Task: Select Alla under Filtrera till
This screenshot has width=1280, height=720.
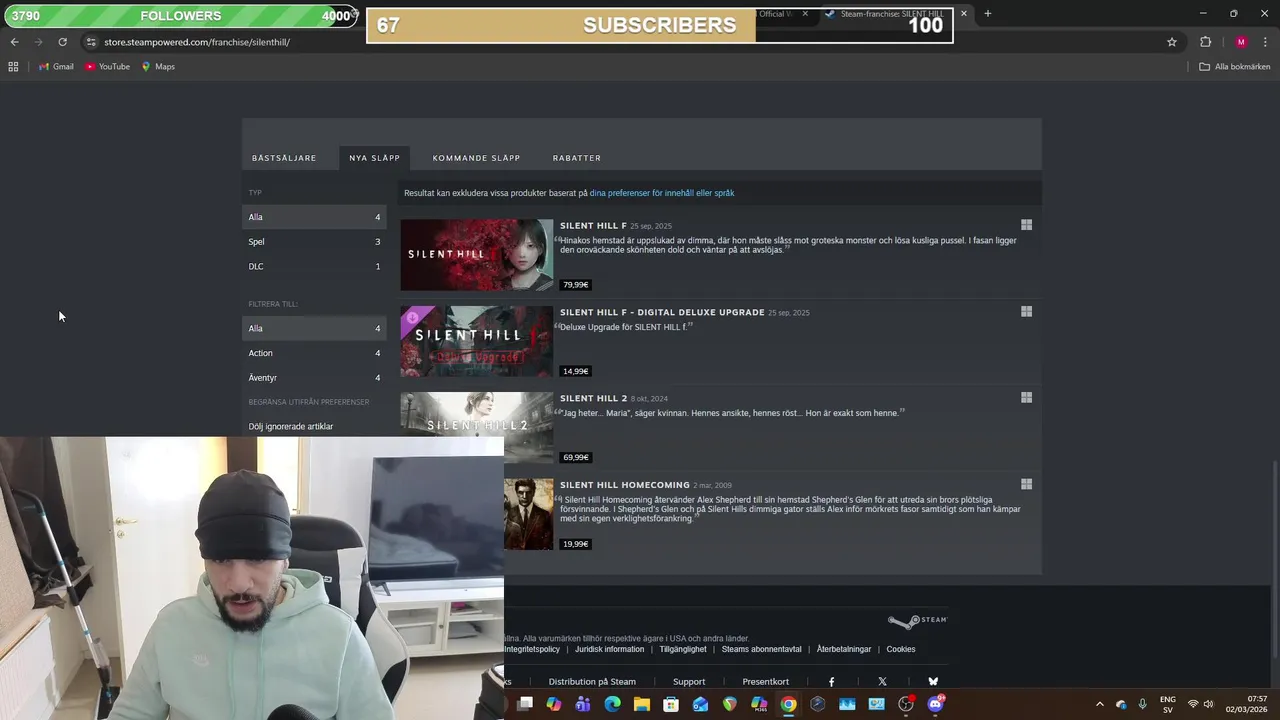Action: [314, 328]
